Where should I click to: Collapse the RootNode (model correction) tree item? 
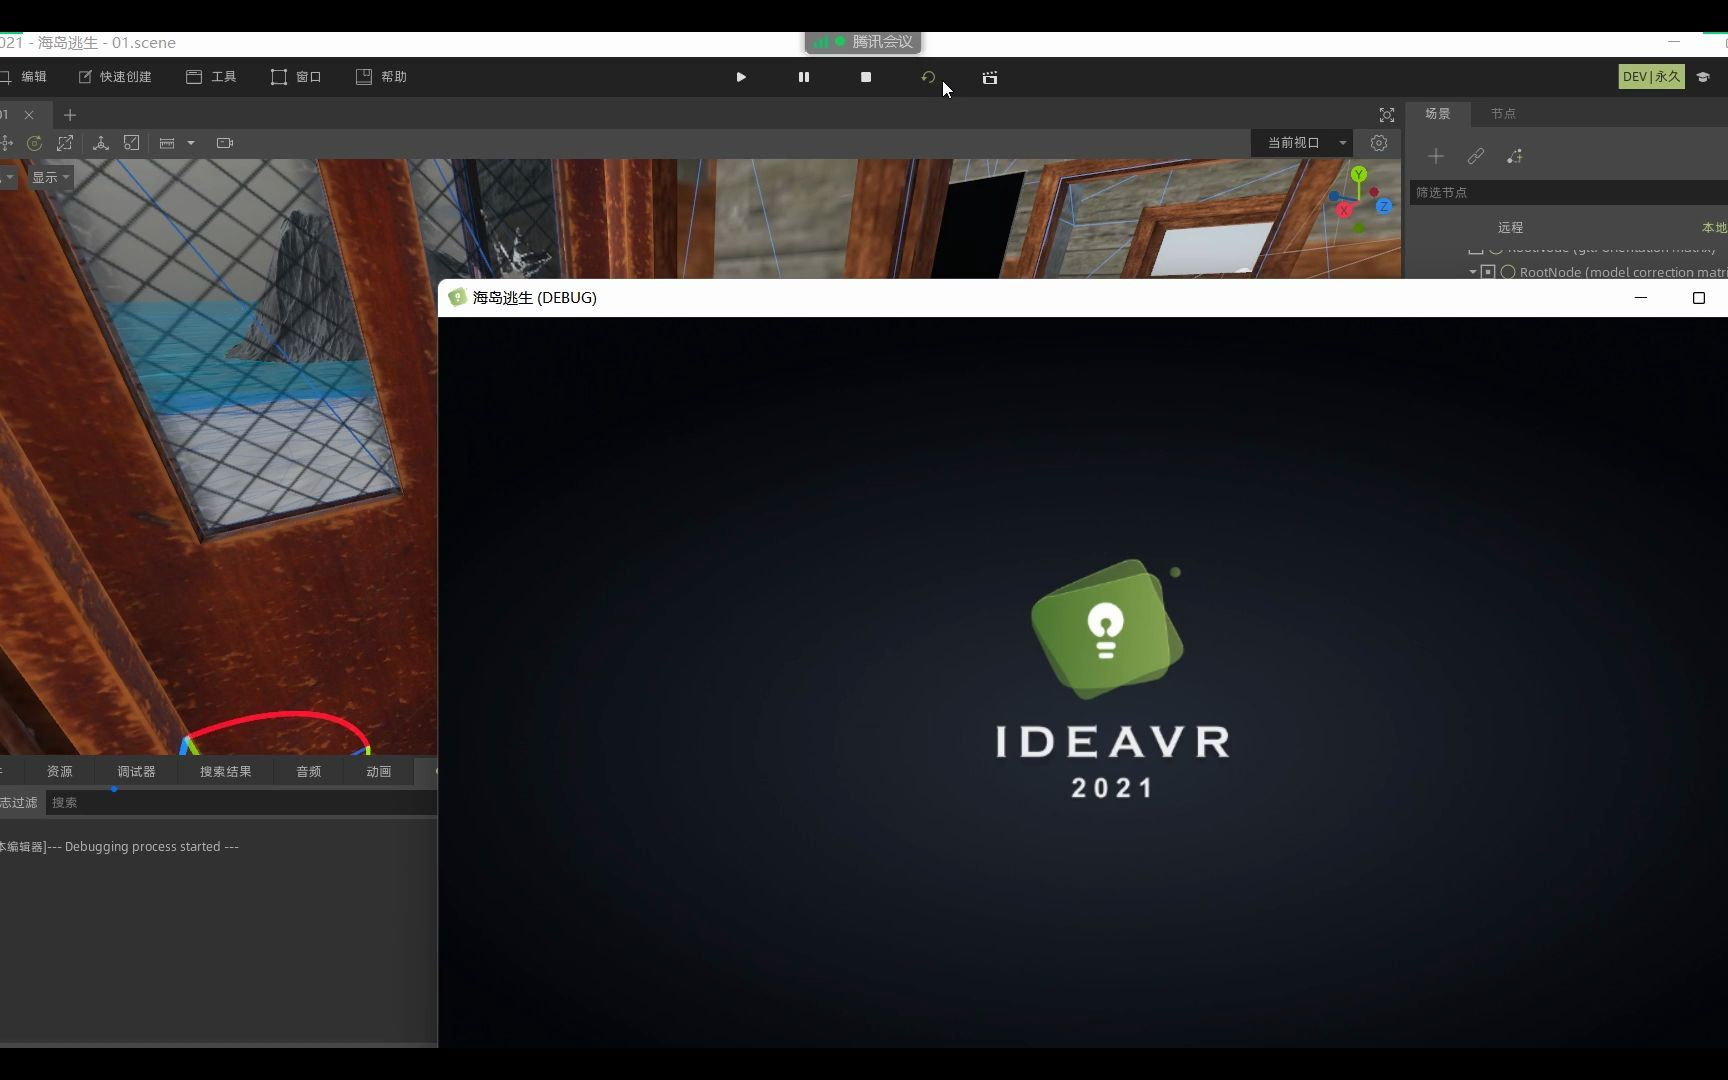pyautogui.click(x=1473, y=272)
